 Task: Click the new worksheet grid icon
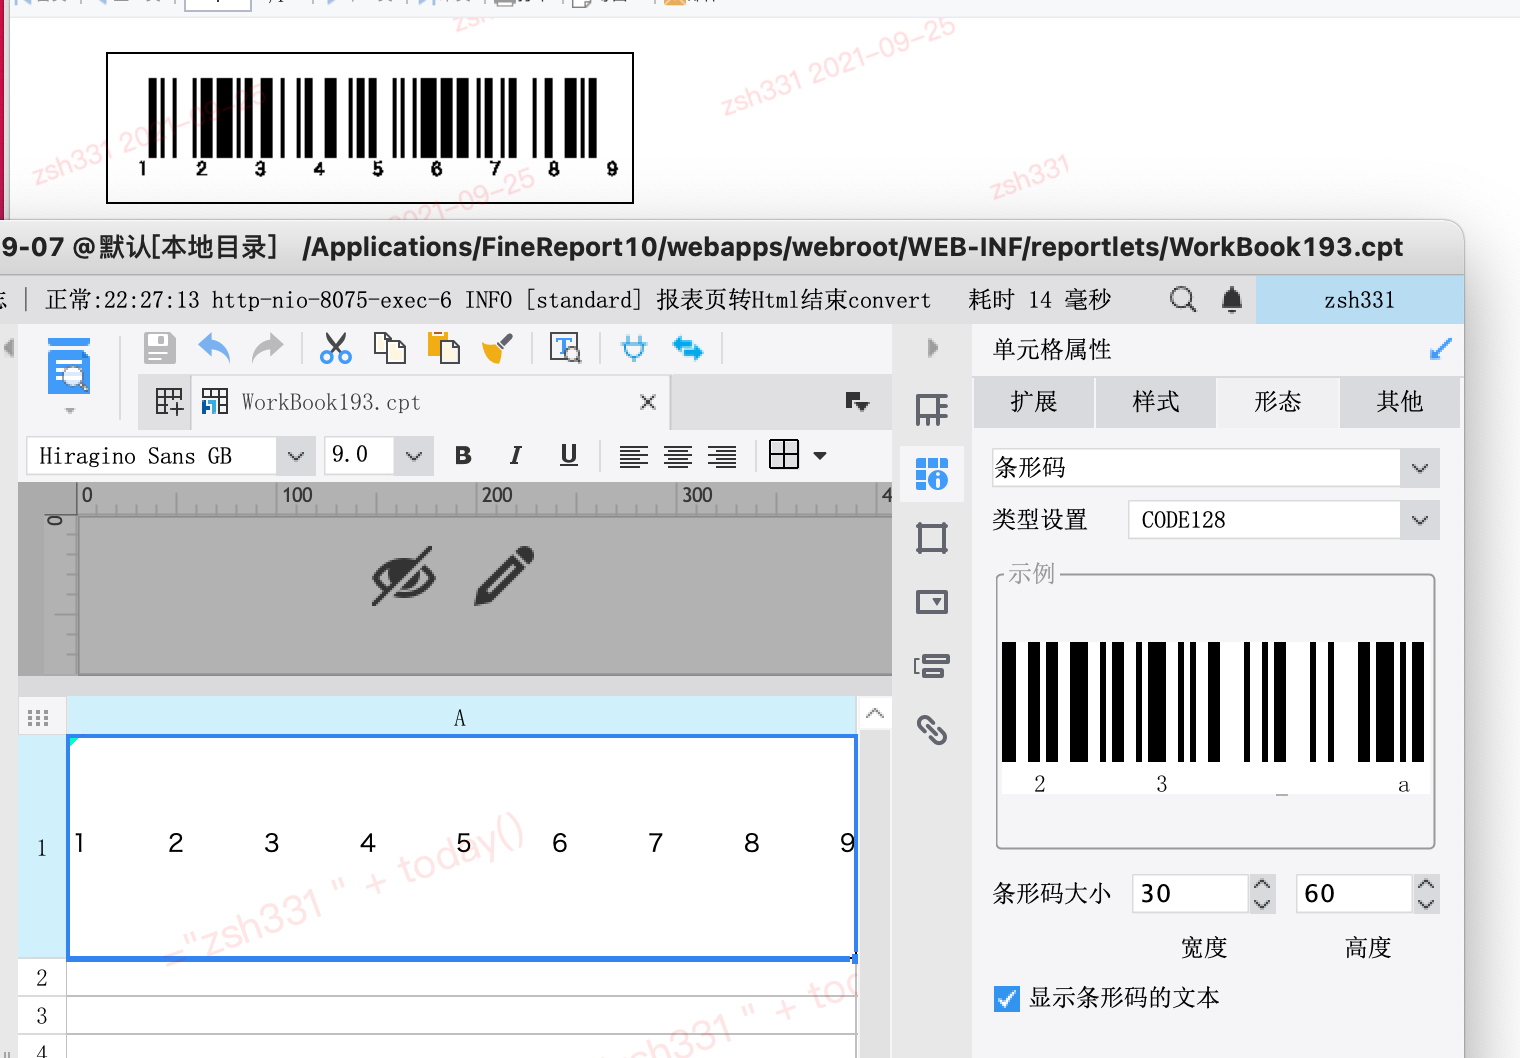[169, 402]
